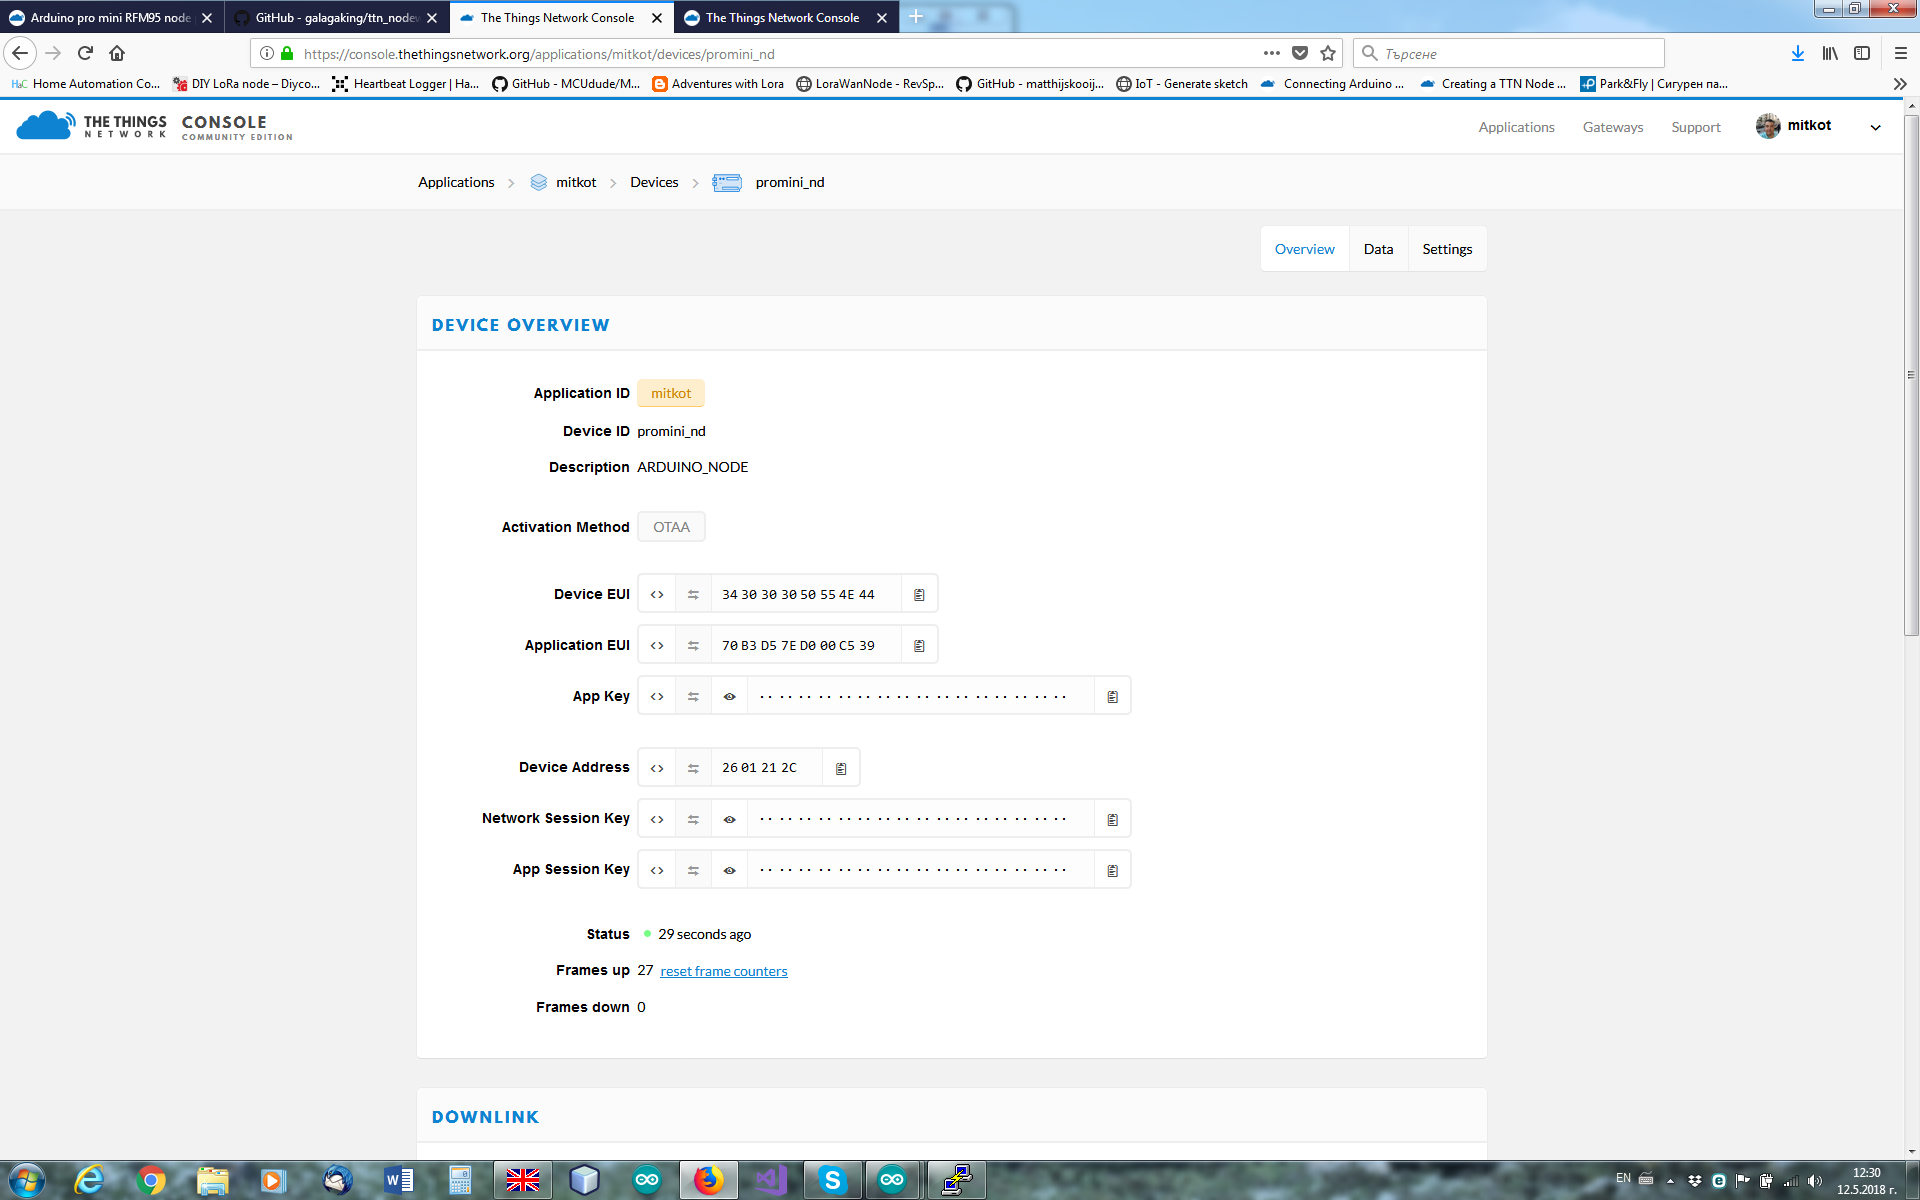1920x1200 pixels.
Task: Open Heartbeat Logger bookmark
Action: (406, 84)
